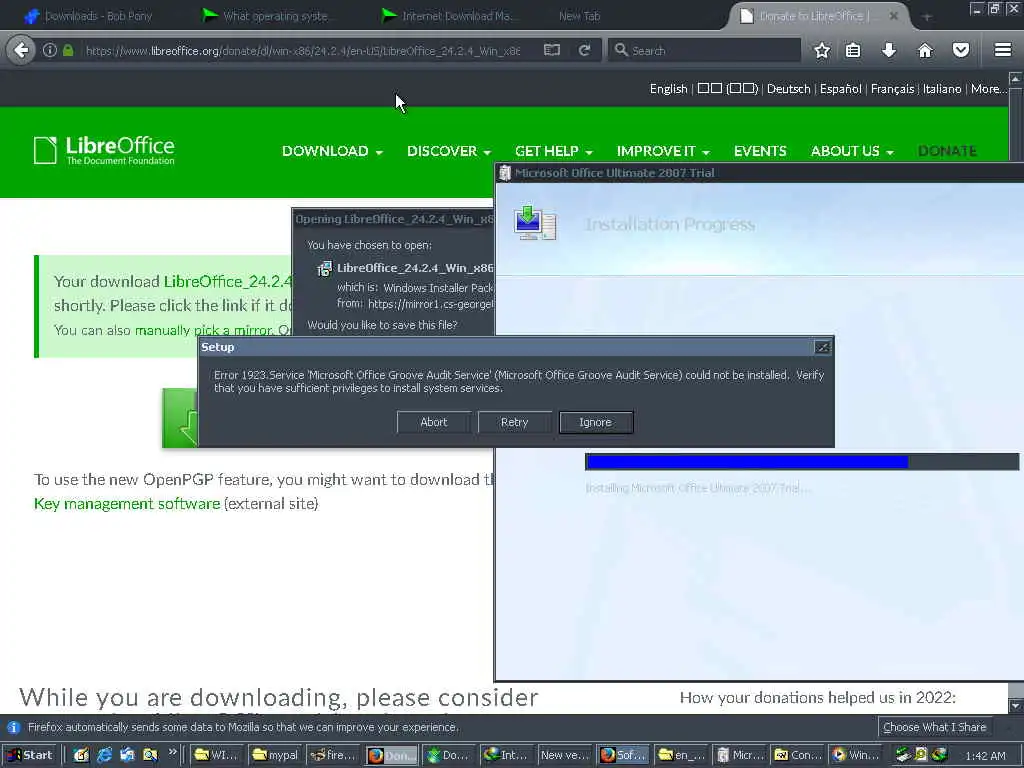1024x768 pixels.
Task: Switch to the New ve... taskbar button
Action: pos(565,755)
